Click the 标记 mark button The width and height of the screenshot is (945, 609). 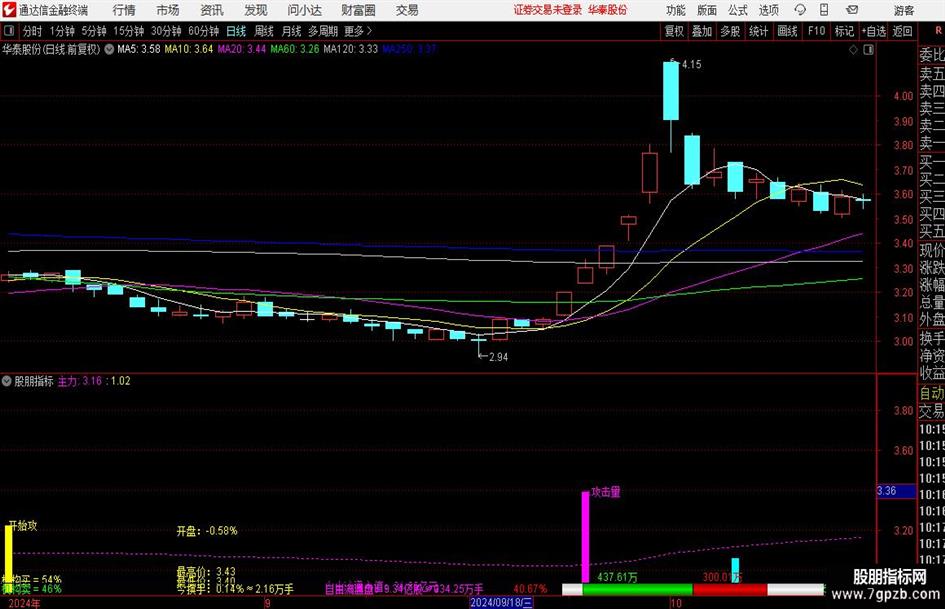tap(844, 31)
